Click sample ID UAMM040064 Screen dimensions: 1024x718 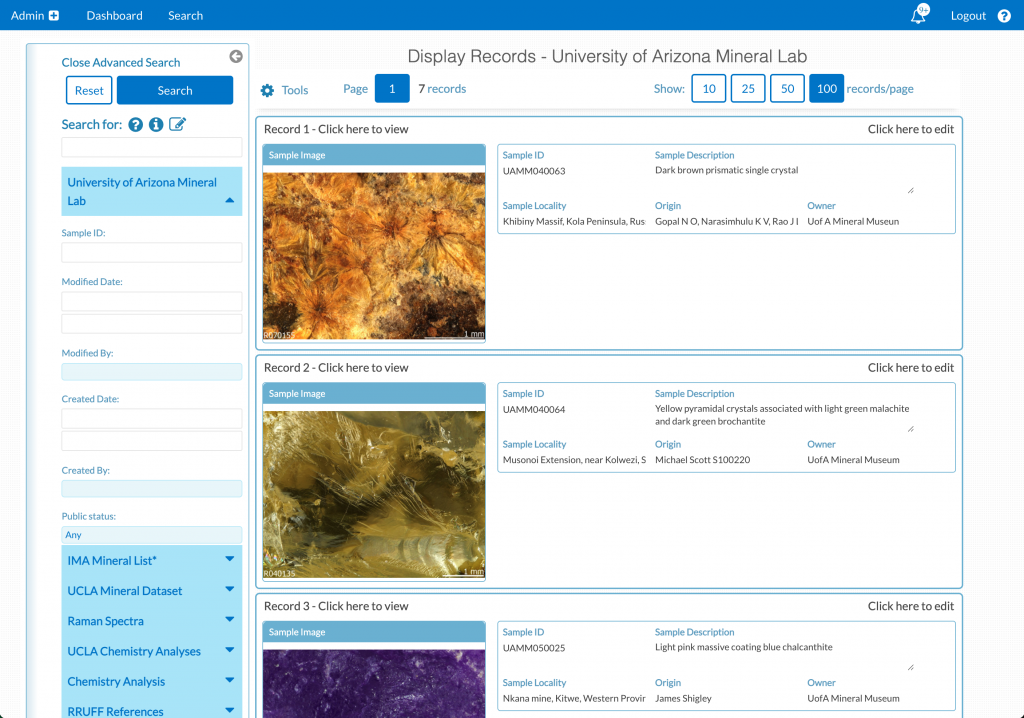coord(534,410)
